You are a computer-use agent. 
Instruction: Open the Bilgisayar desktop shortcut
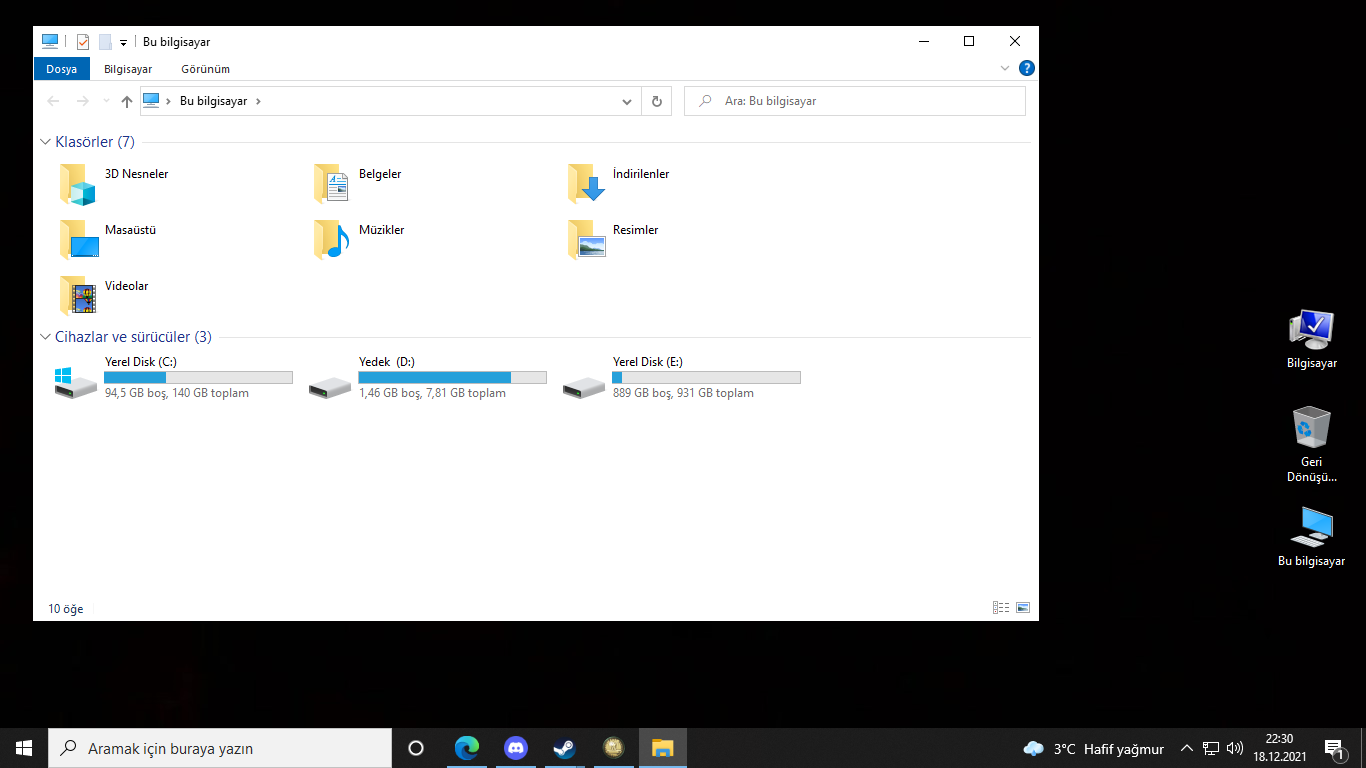pyautogui.click(x=1311, y=339)
